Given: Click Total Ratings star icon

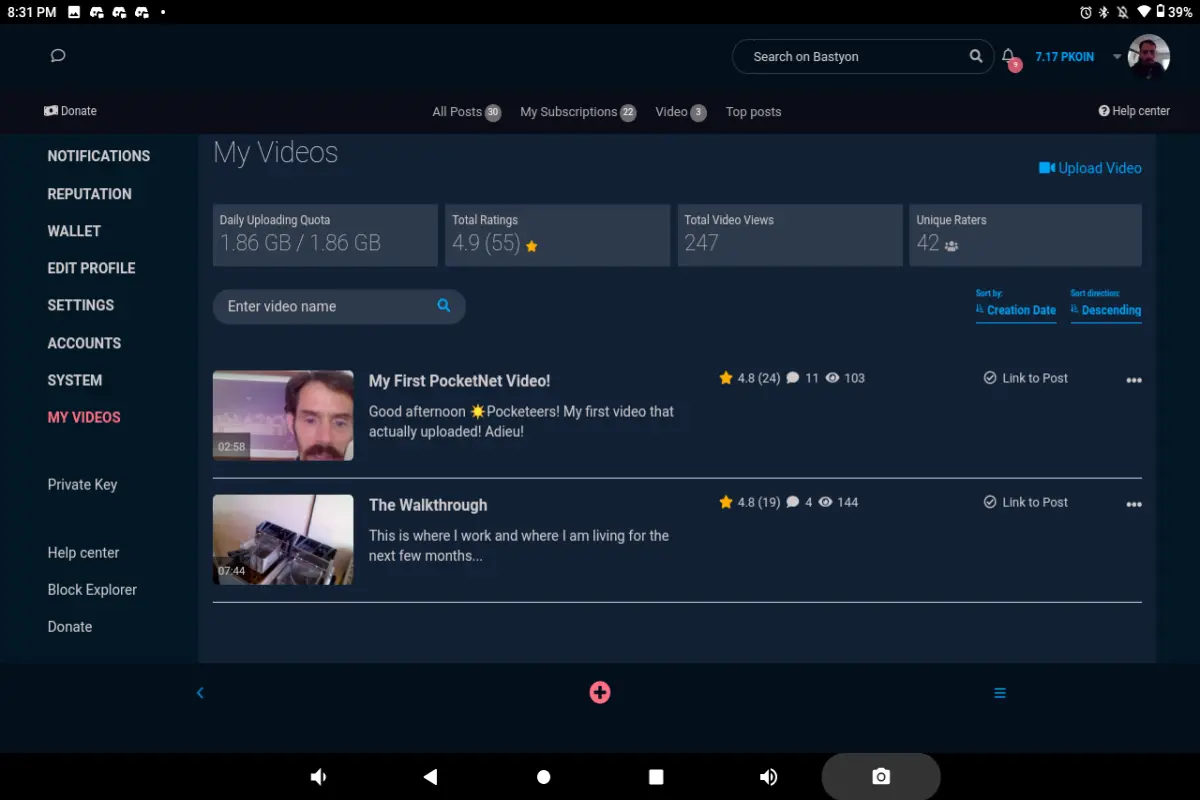Looking at the screenshot, I should coord(532,246).
